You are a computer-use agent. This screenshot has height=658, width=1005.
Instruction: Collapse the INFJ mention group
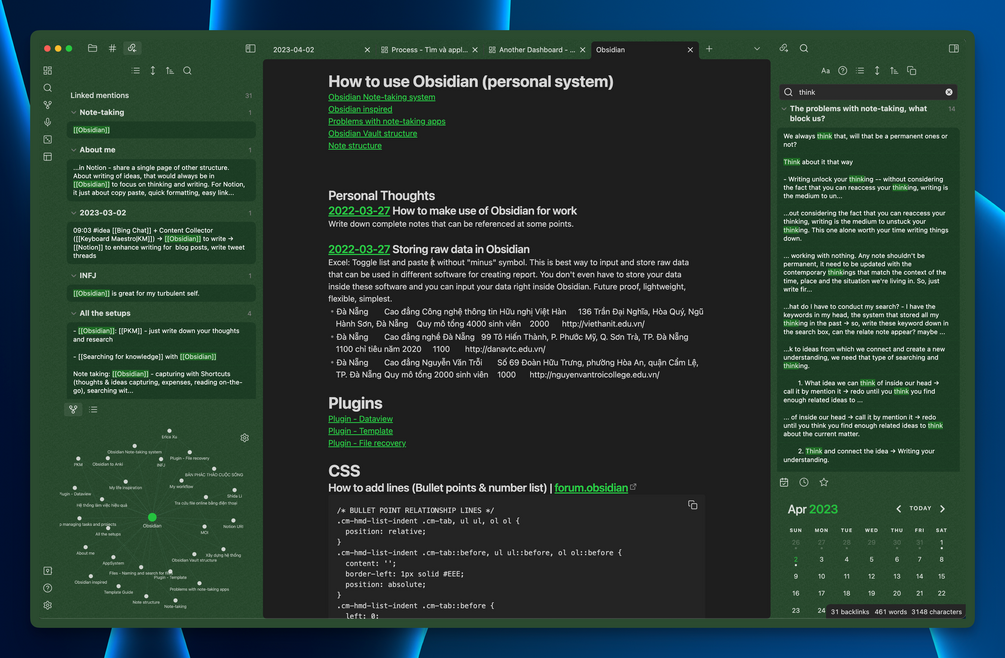click(x=74, y=276)
